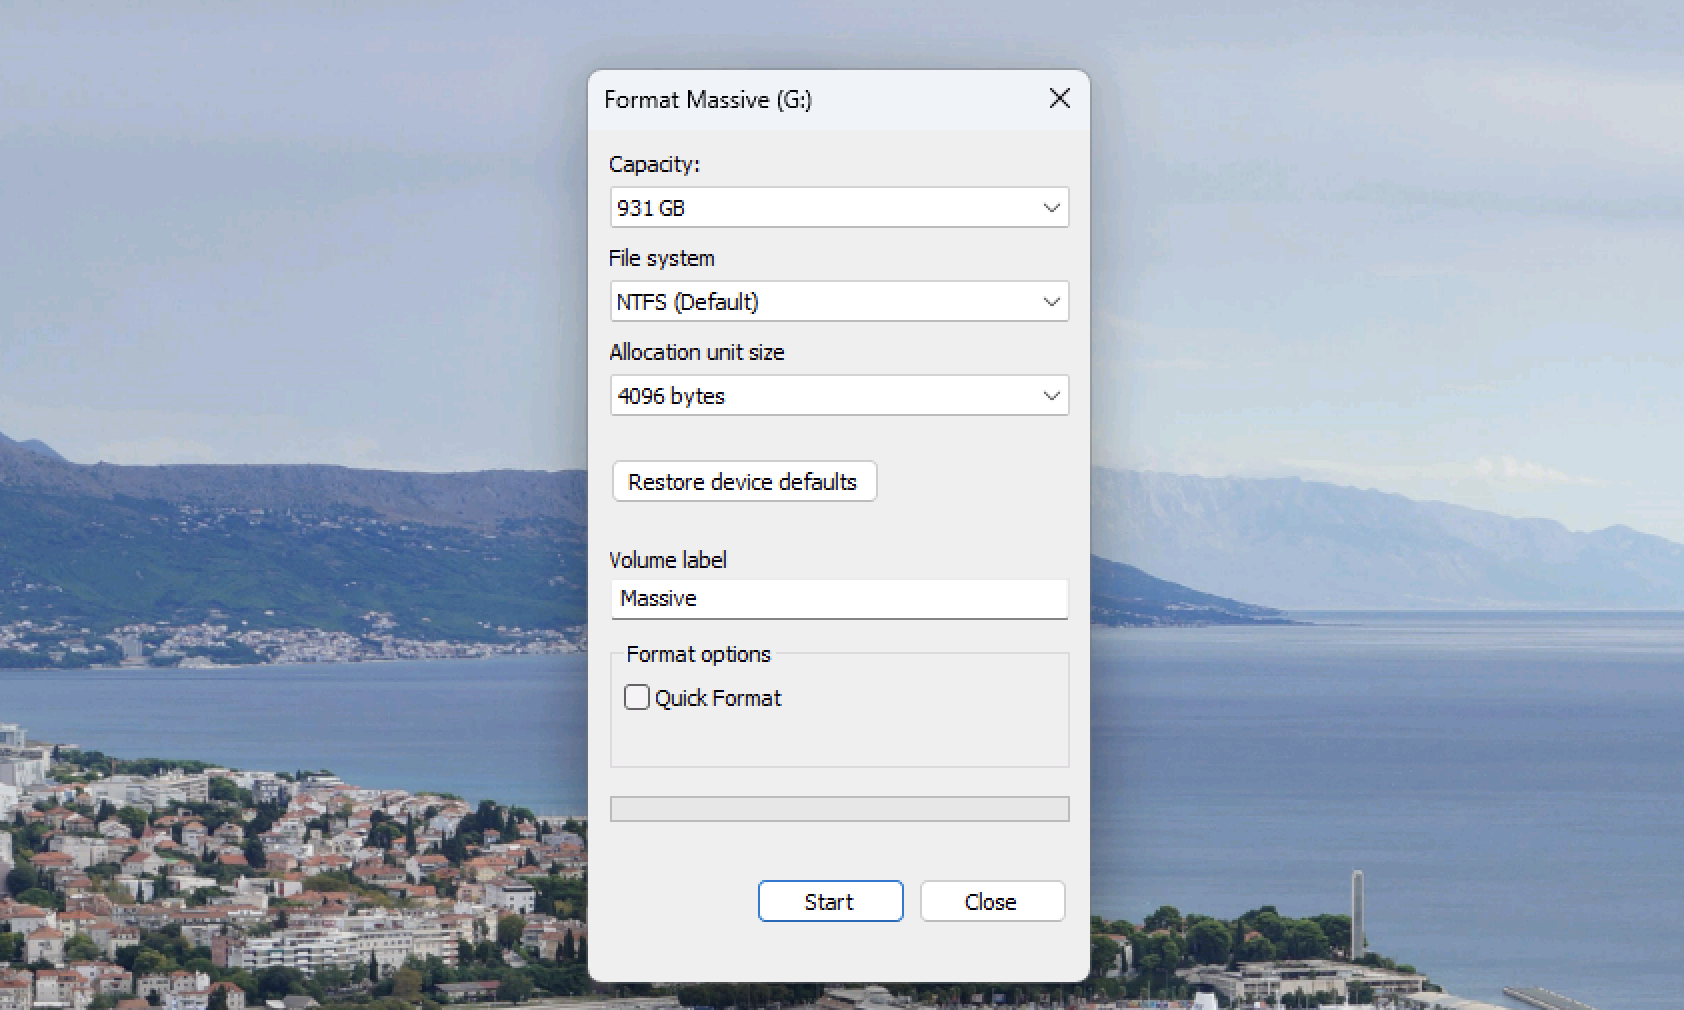This screenshot has height=1010, width=1684.
Task: Focus the Volume label text field
Action: click(x=839, y=599)
